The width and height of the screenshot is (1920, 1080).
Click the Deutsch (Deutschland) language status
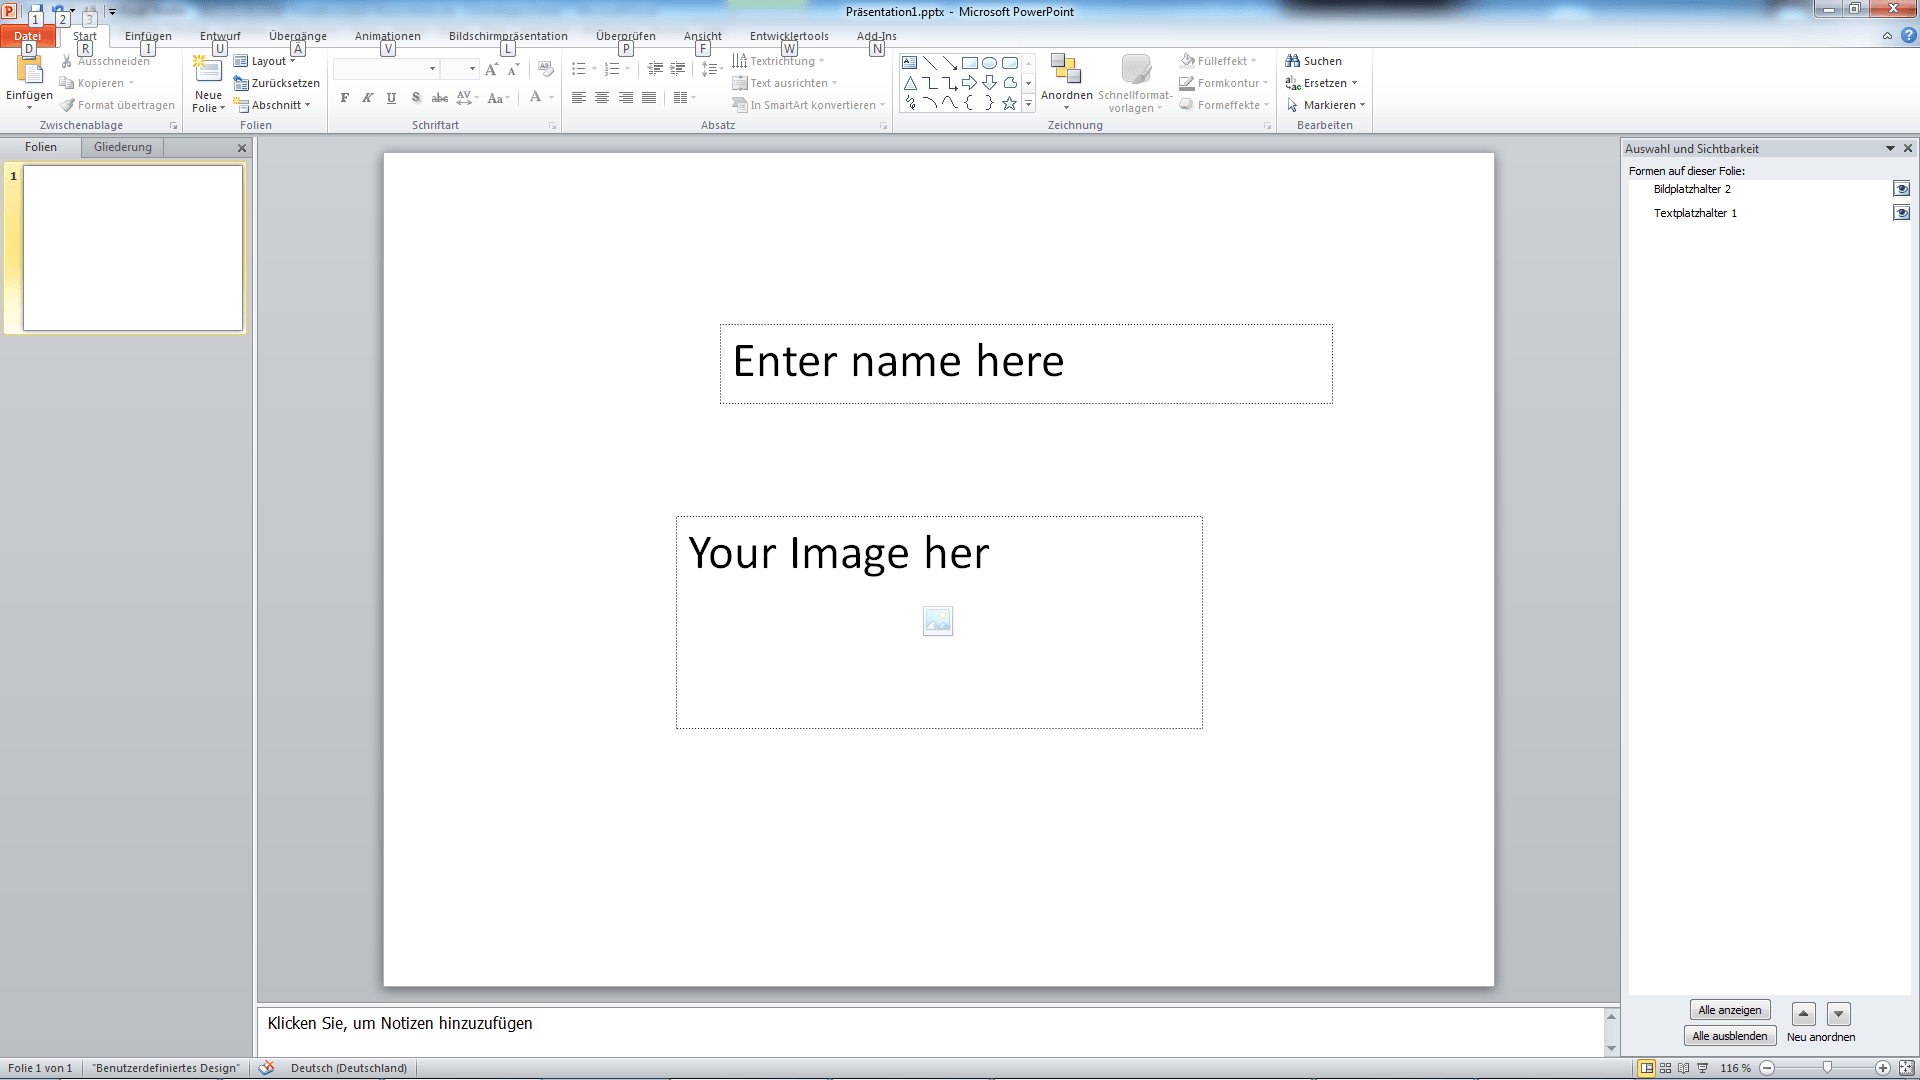tap(349, 1068)
